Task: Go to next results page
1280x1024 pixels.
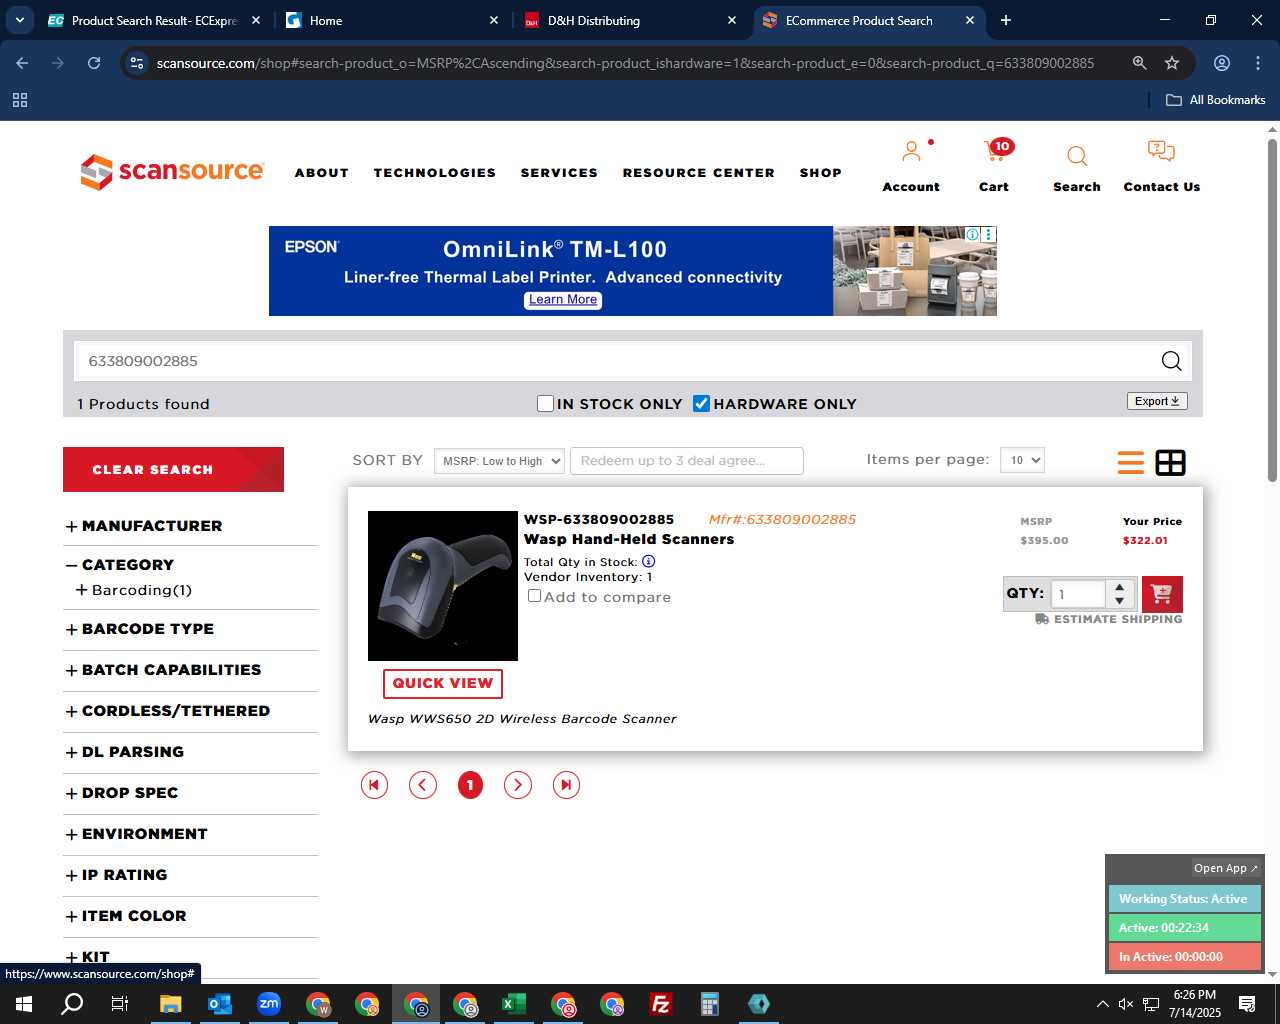Action: tap(518, 785)
